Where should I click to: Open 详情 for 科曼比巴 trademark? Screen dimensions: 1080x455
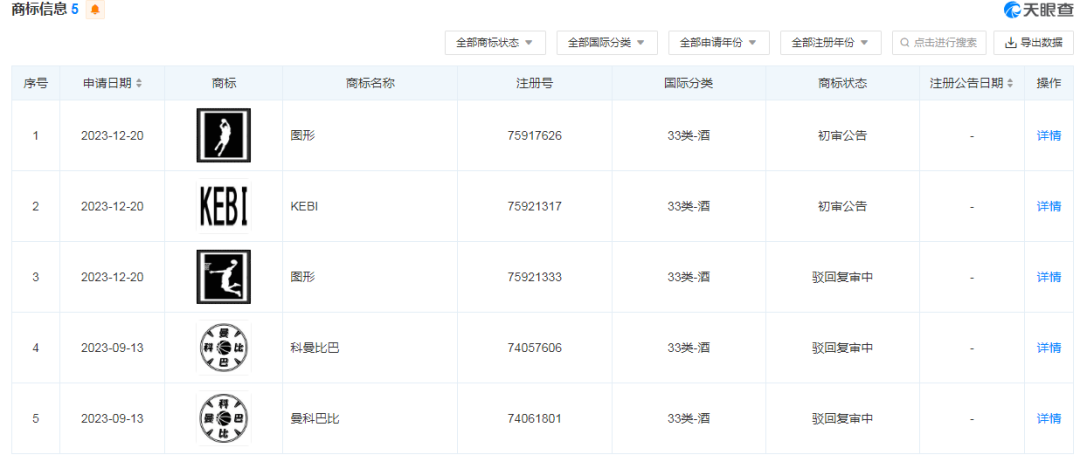click(1048, 348)
